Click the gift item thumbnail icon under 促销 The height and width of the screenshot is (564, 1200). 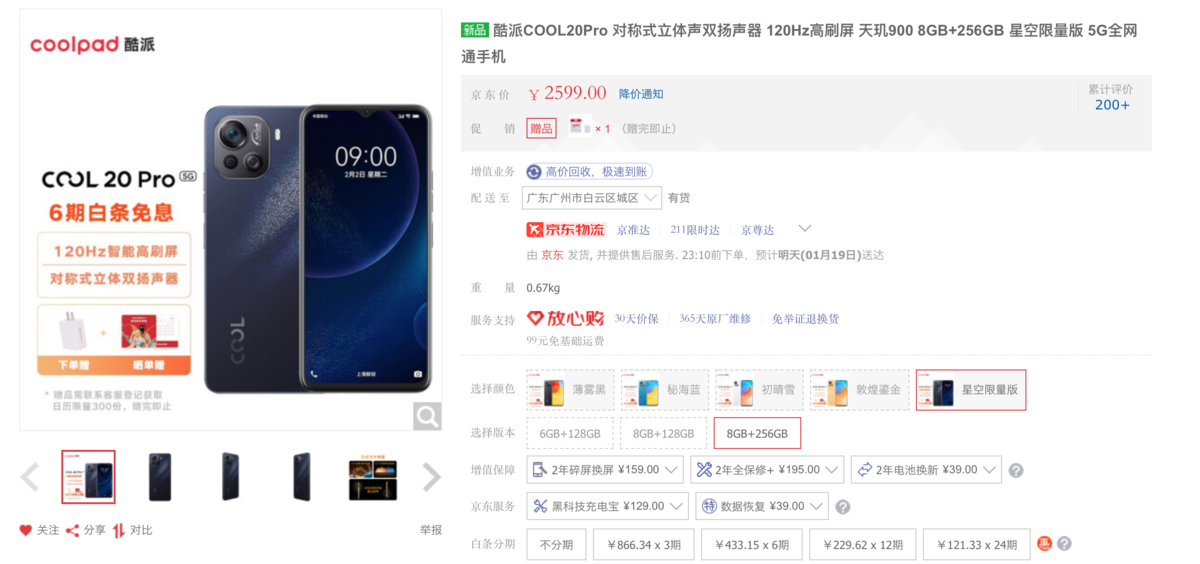tap(580, 128)
